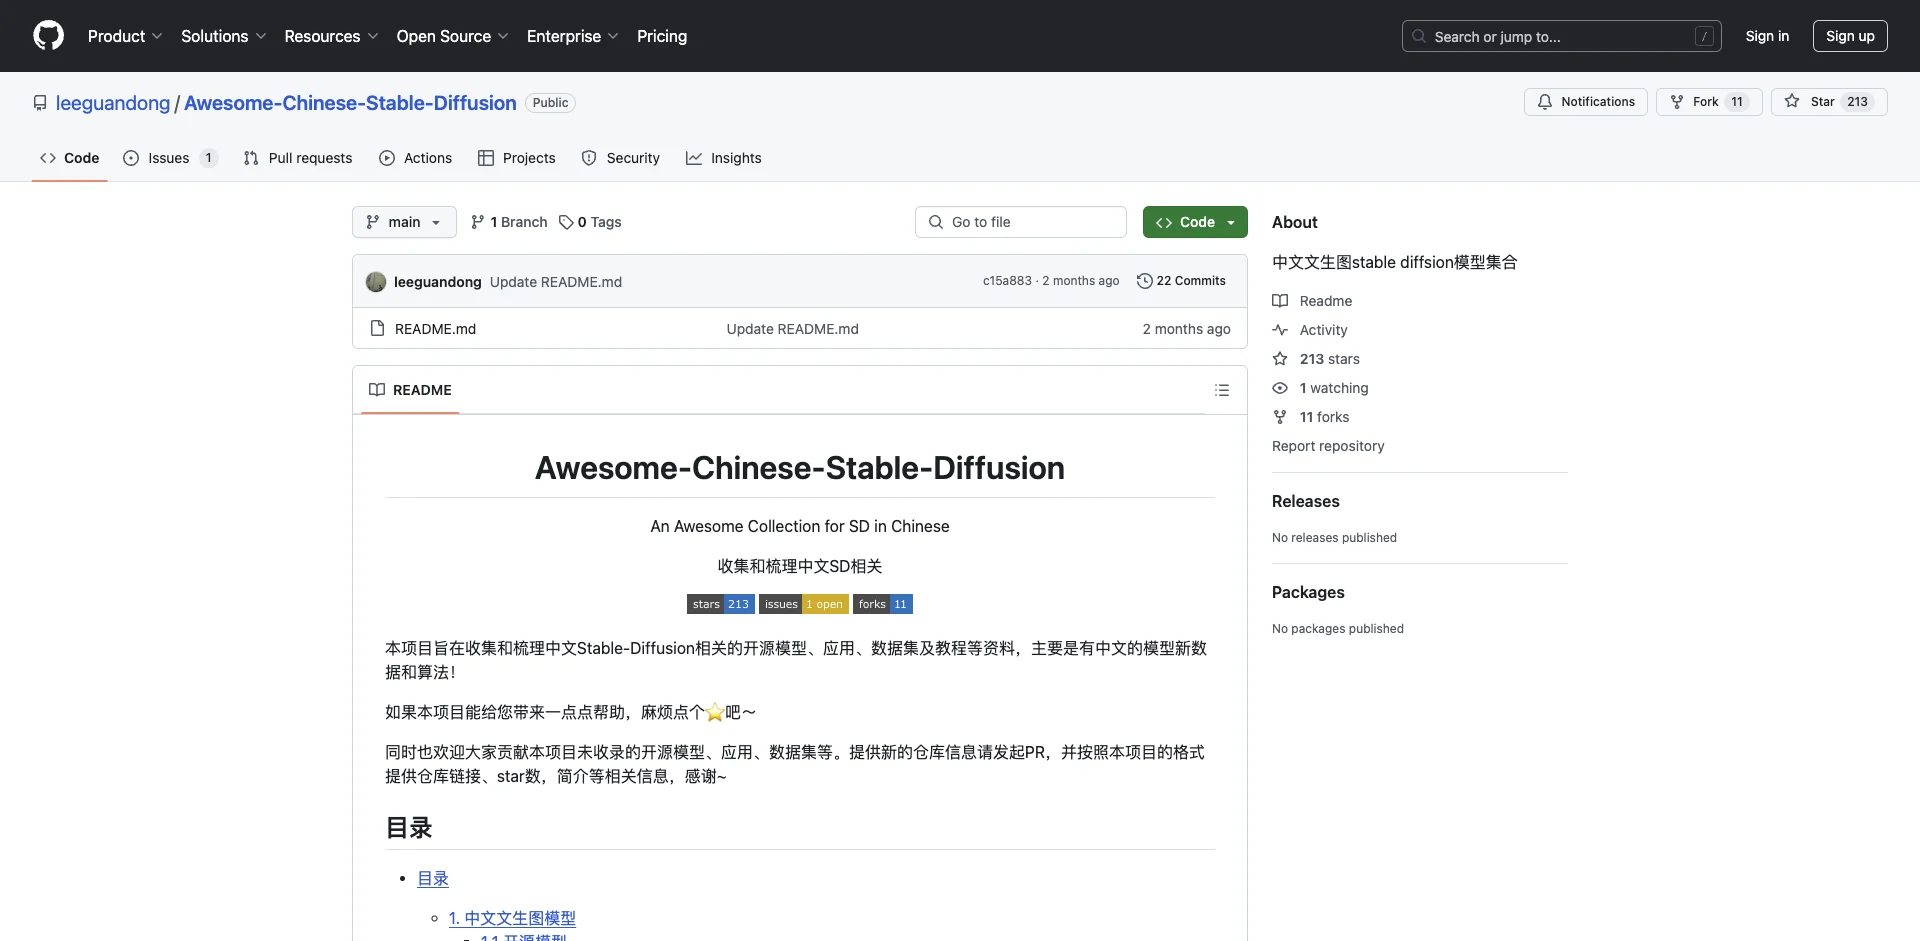Viewport: 1920px width, 941px height.
Task: Open the Pull requests tab
Action: (x=298, y=158)
